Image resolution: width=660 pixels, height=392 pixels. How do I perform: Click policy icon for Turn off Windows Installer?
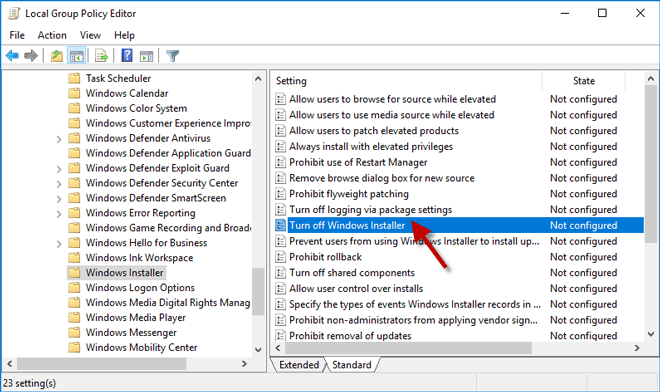click(x=280, y=225)
